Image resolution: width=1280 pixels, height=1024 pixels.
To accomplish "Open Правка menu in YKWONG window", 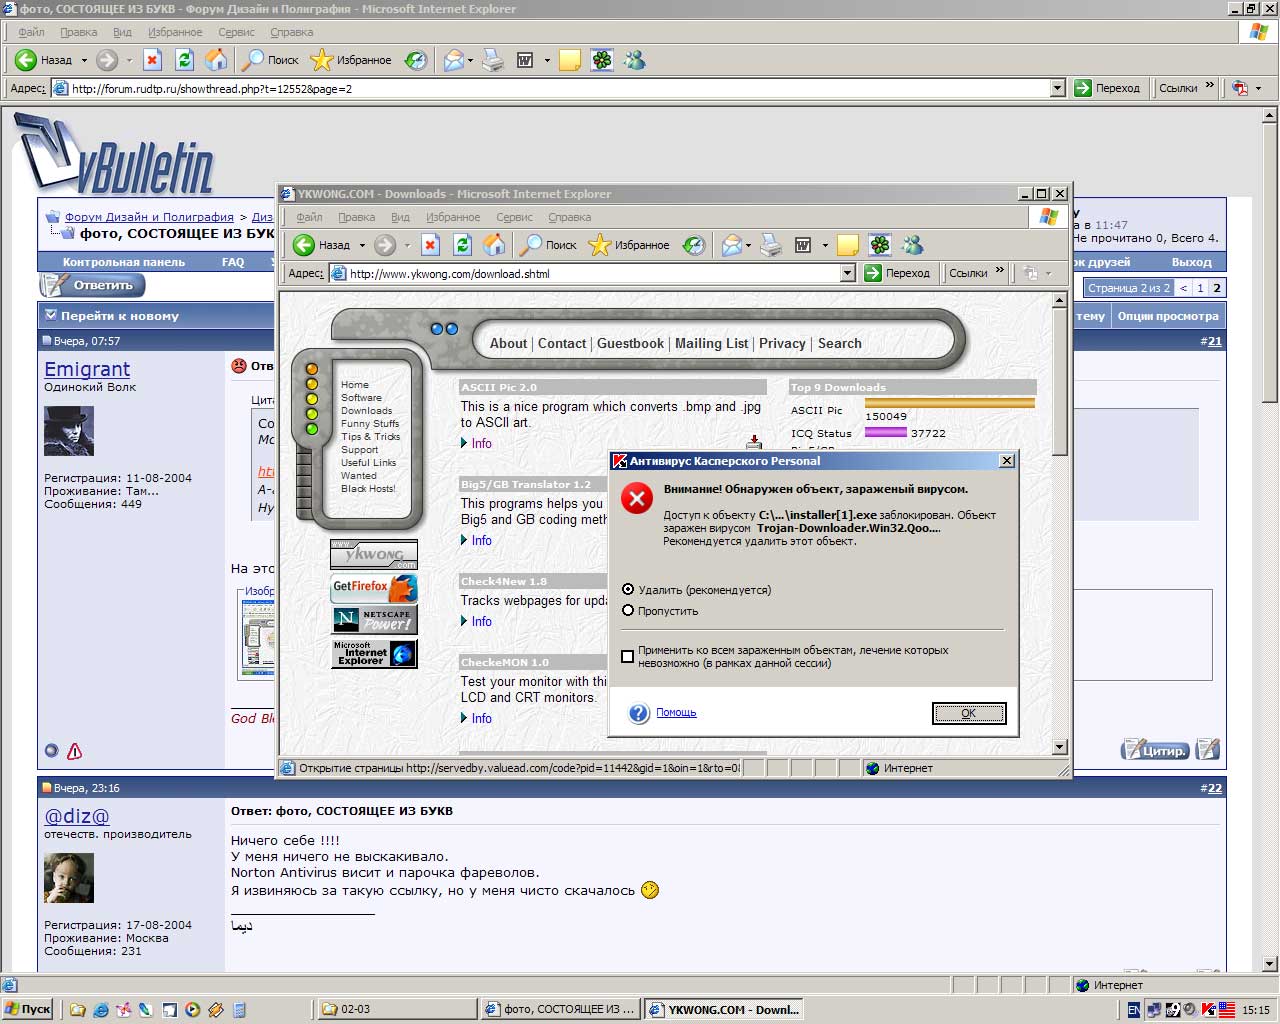I will [x=357, y=217].
